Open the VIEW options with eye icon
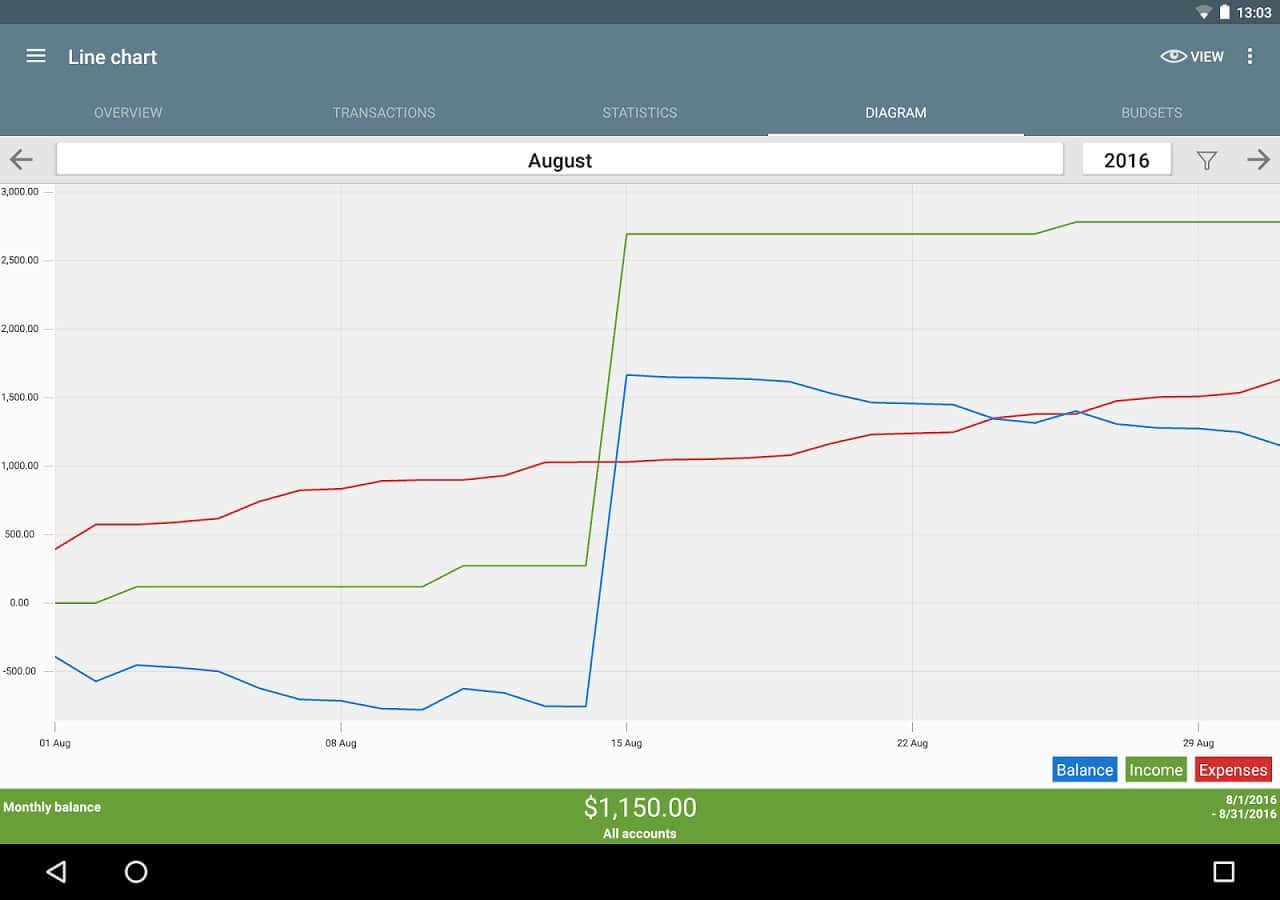Image resolution: width=1280 pixels, height=900 pixels. pos(1192,56)
